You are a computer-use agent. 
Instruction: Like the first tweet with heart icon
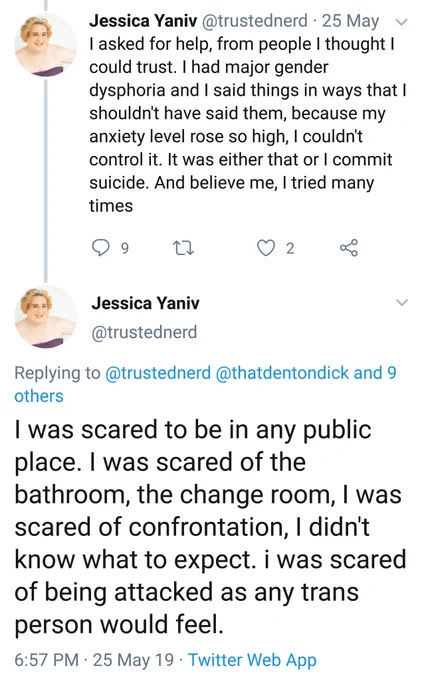coord(266,248)
